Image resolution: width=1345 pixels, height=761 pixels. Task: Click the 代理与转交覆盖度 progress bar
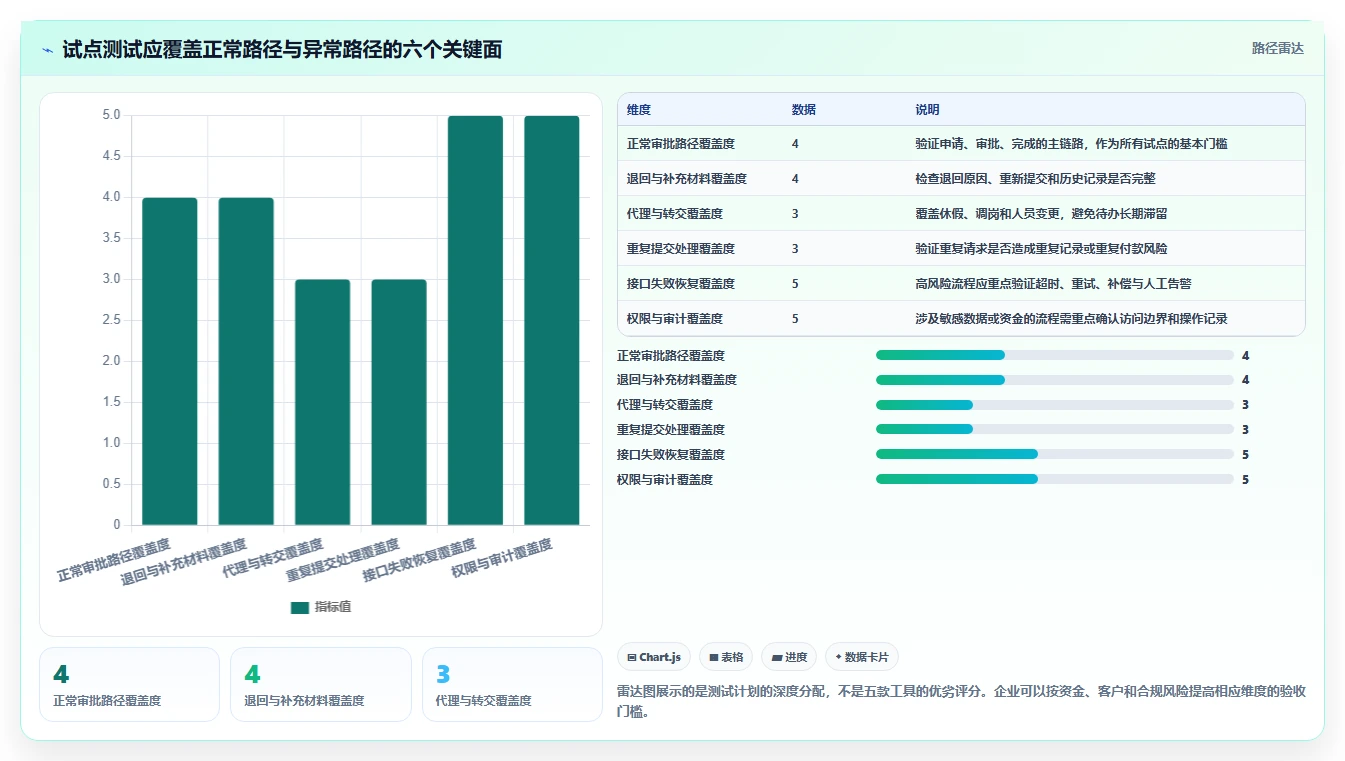(x=1055, y=405)
